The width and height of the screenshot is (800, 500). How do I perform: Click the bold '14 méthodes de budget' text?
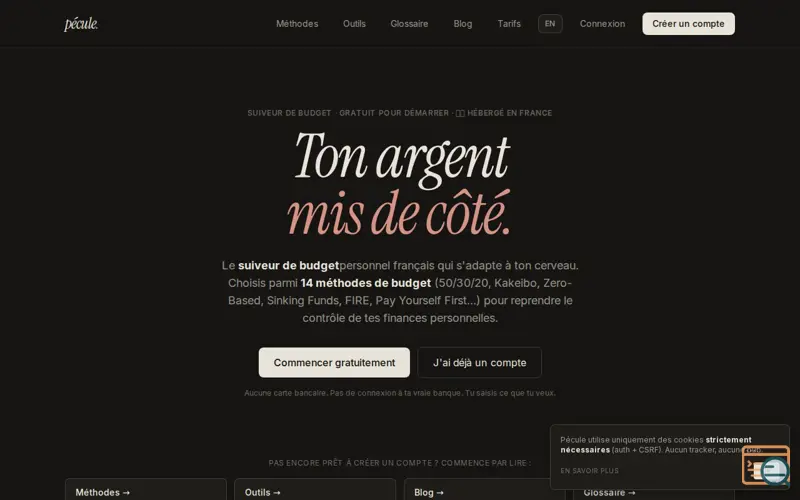365,283
